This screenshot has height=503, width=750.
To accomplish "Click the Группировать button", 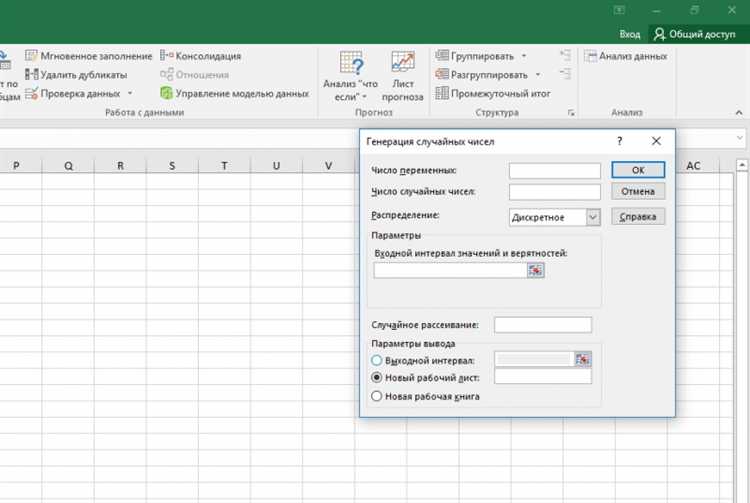I will (x=474, y=56).
